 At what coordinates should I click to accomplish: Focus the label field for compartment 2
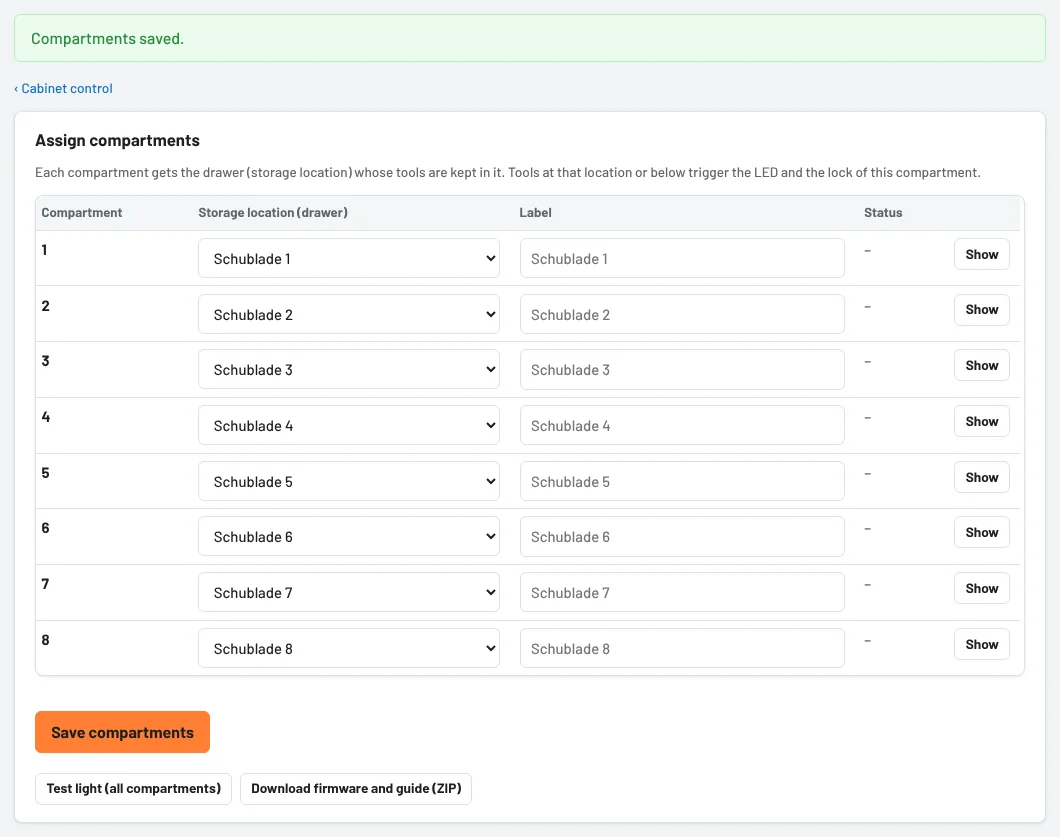click(x=682, y=314)
